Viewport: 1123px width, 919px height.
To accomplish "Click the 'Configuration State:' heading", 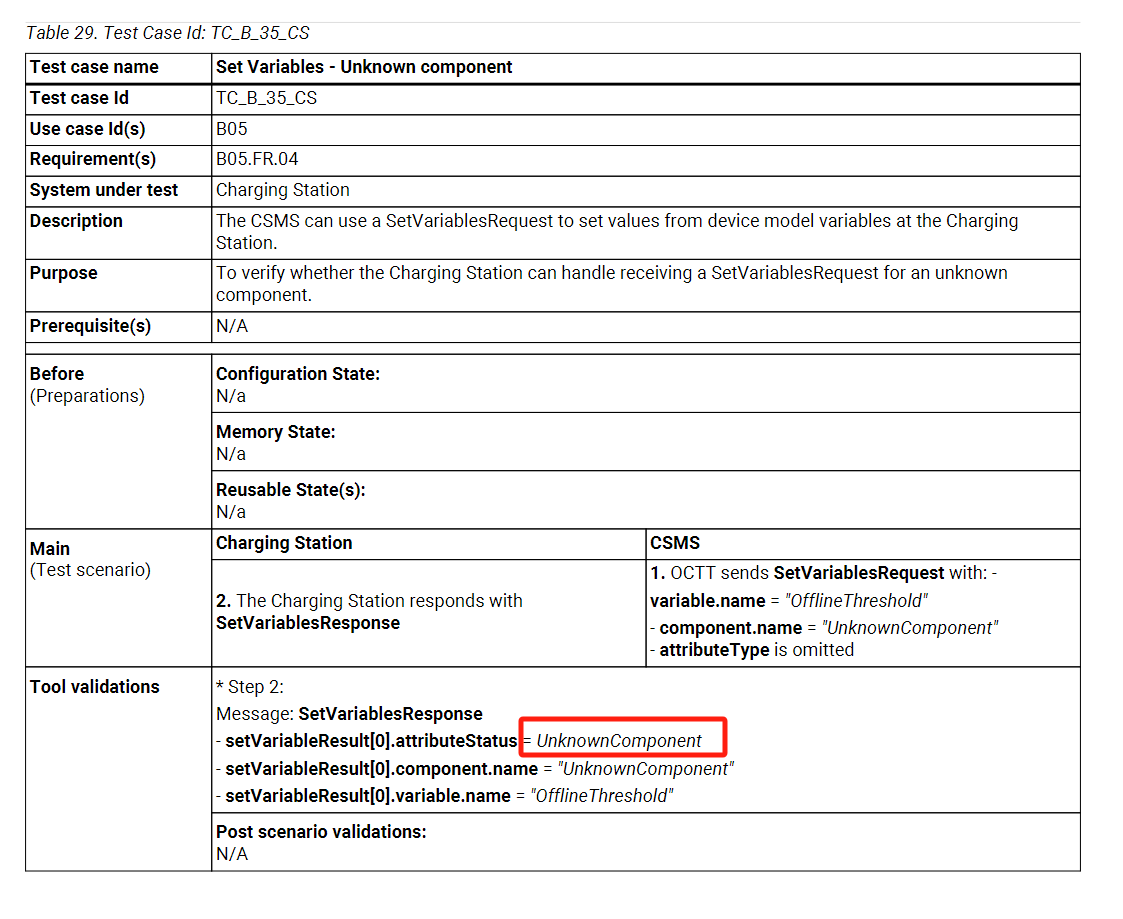I will [x=298, y=374].
